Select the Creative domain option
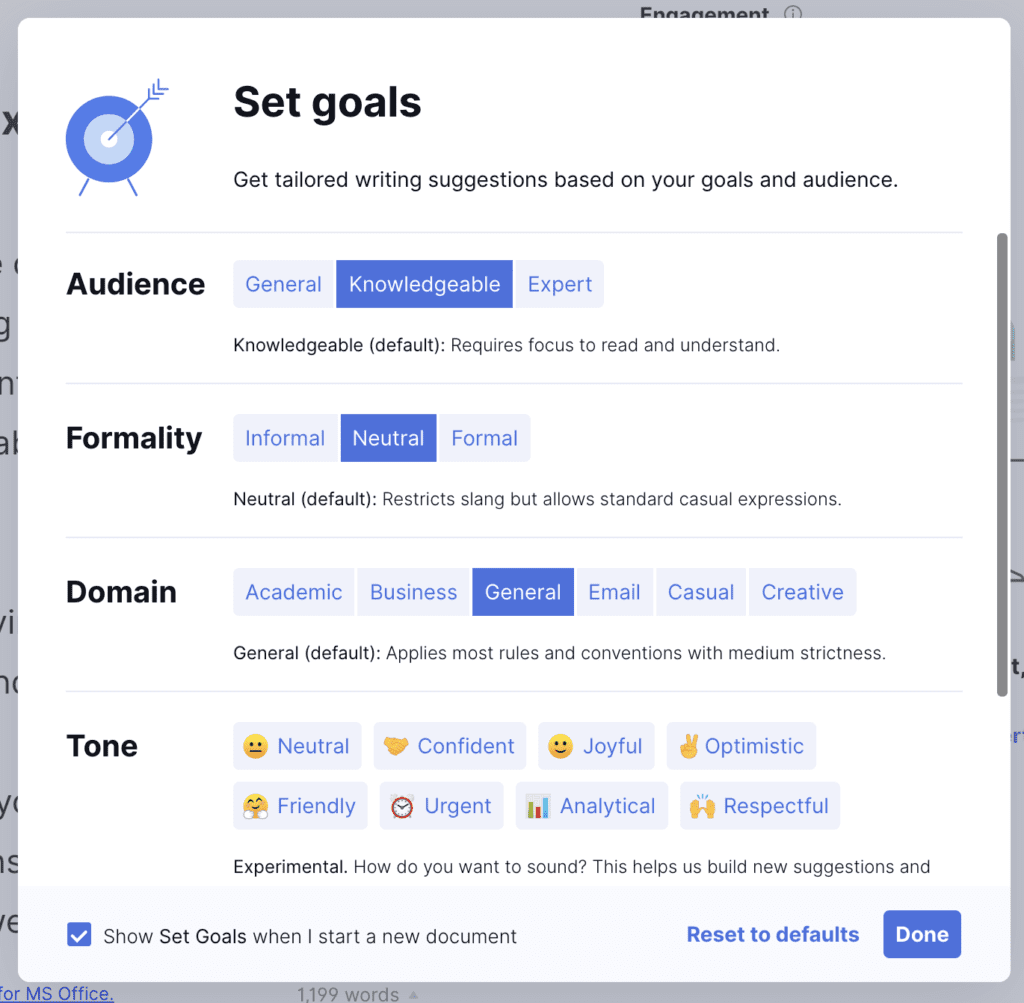The image size is (1024, 1003). pos(803,592)
